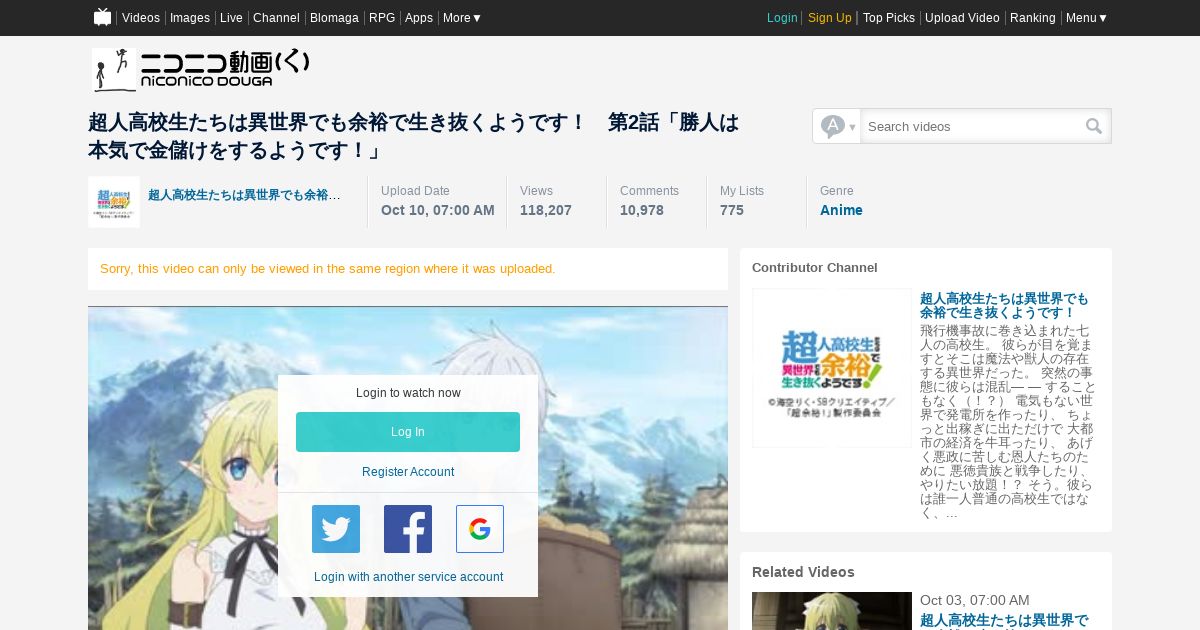Viewport: 1200px width, 630px height.
Task: Sign in with Twitter icon
Action: (336, 529)
